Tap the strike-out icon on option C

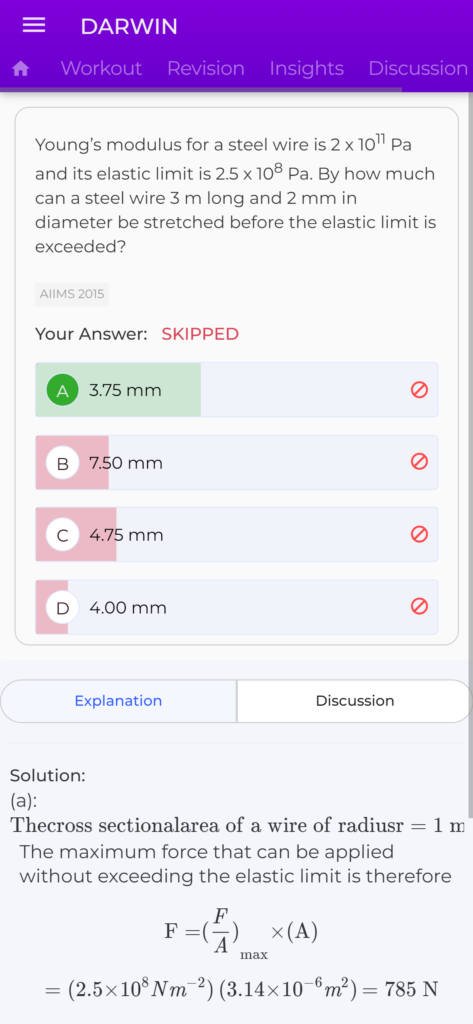coord(419,535)
